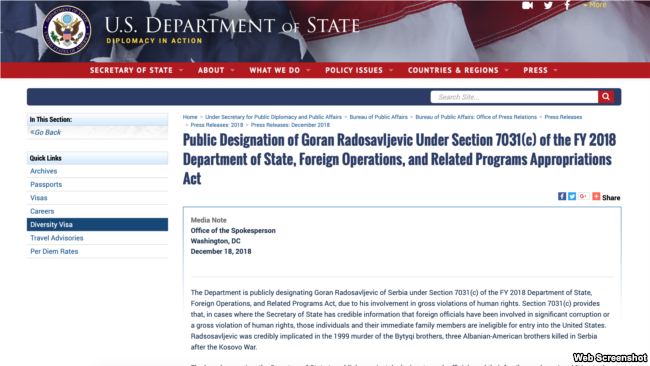Expand the Countries & Regions menu
This screenshot has width=650, height=366.
pyautogui.click(x=458, y=70)
